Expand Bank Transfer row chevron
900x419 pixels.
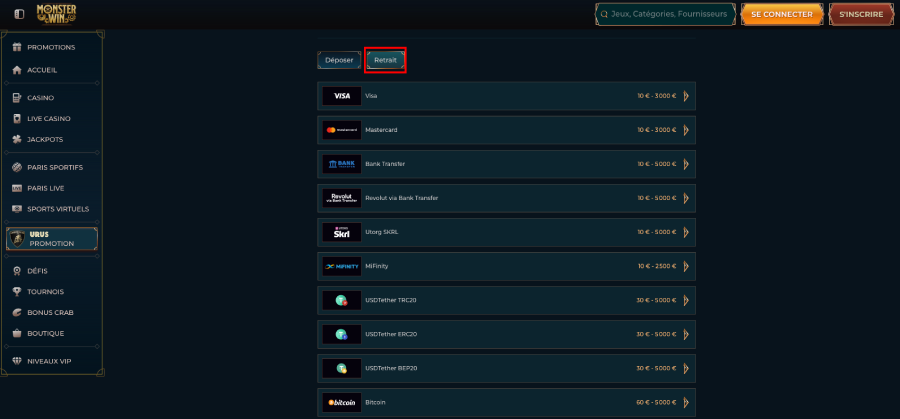click(687, 164)
